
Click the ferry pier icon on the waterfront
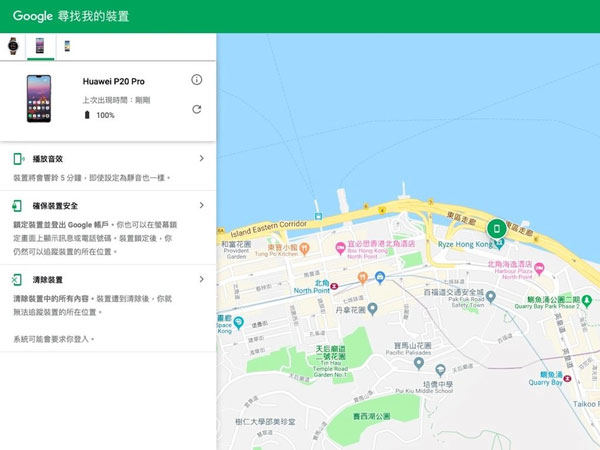[x=318, y=216]
